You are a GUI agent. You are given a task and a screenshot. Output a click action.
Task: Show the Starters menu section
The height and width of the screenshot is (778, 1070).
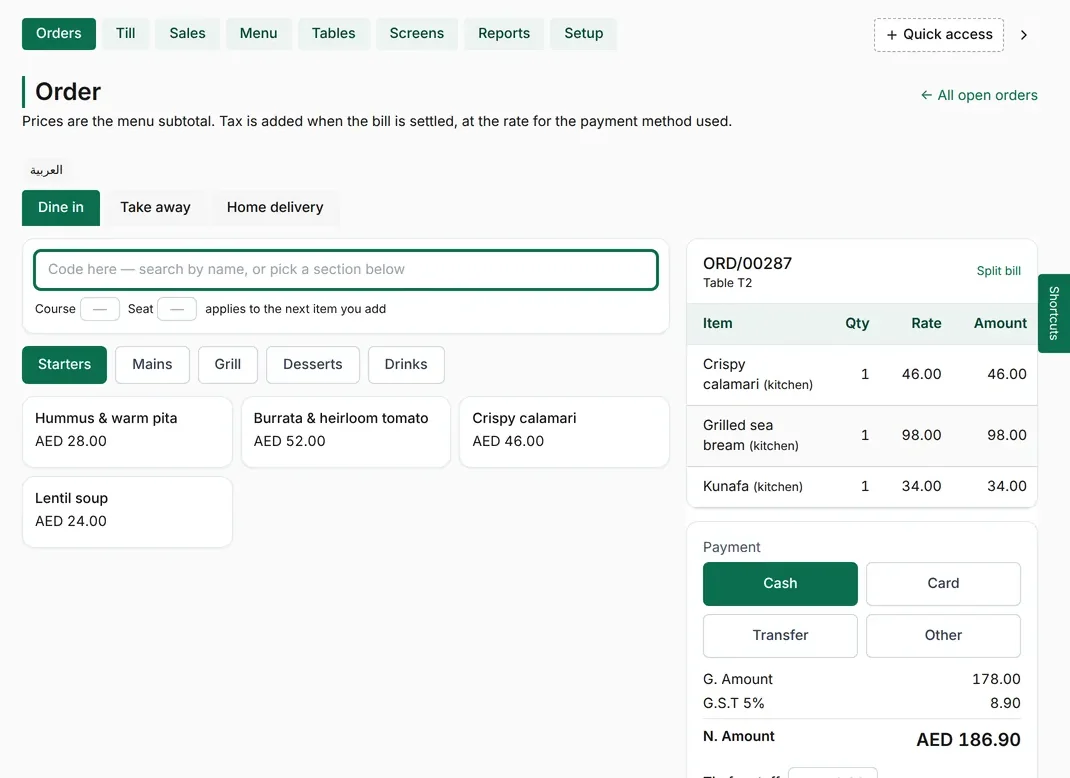click(64, 364)
